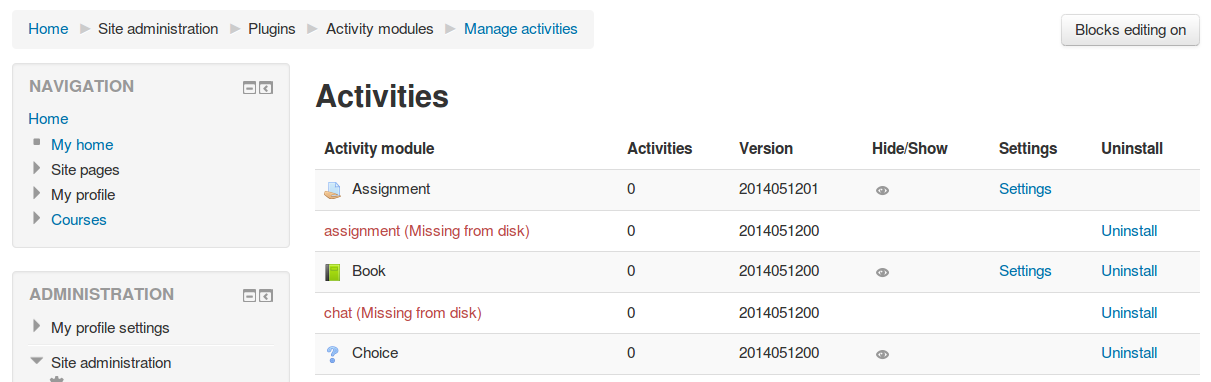
Task: Hide the Book activity module
Action: (882, 272)
